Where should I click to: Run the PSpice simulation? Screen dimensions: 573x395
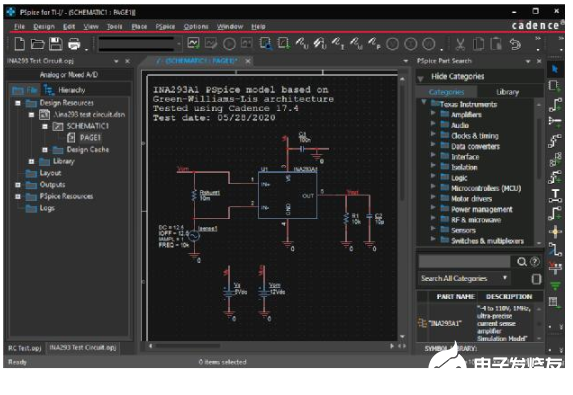coord(229,44)
